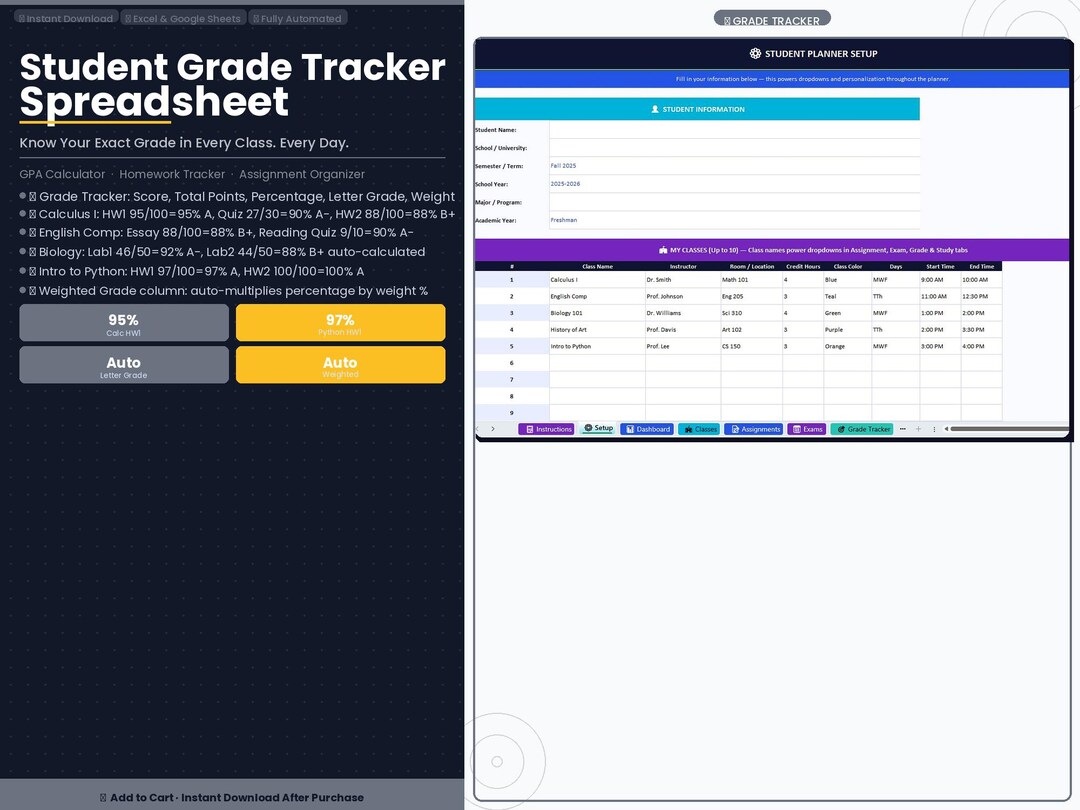This screenshot has width=1080, height=810.
Task: Click the English Comp class name cell
Action: tap(597, 296)
